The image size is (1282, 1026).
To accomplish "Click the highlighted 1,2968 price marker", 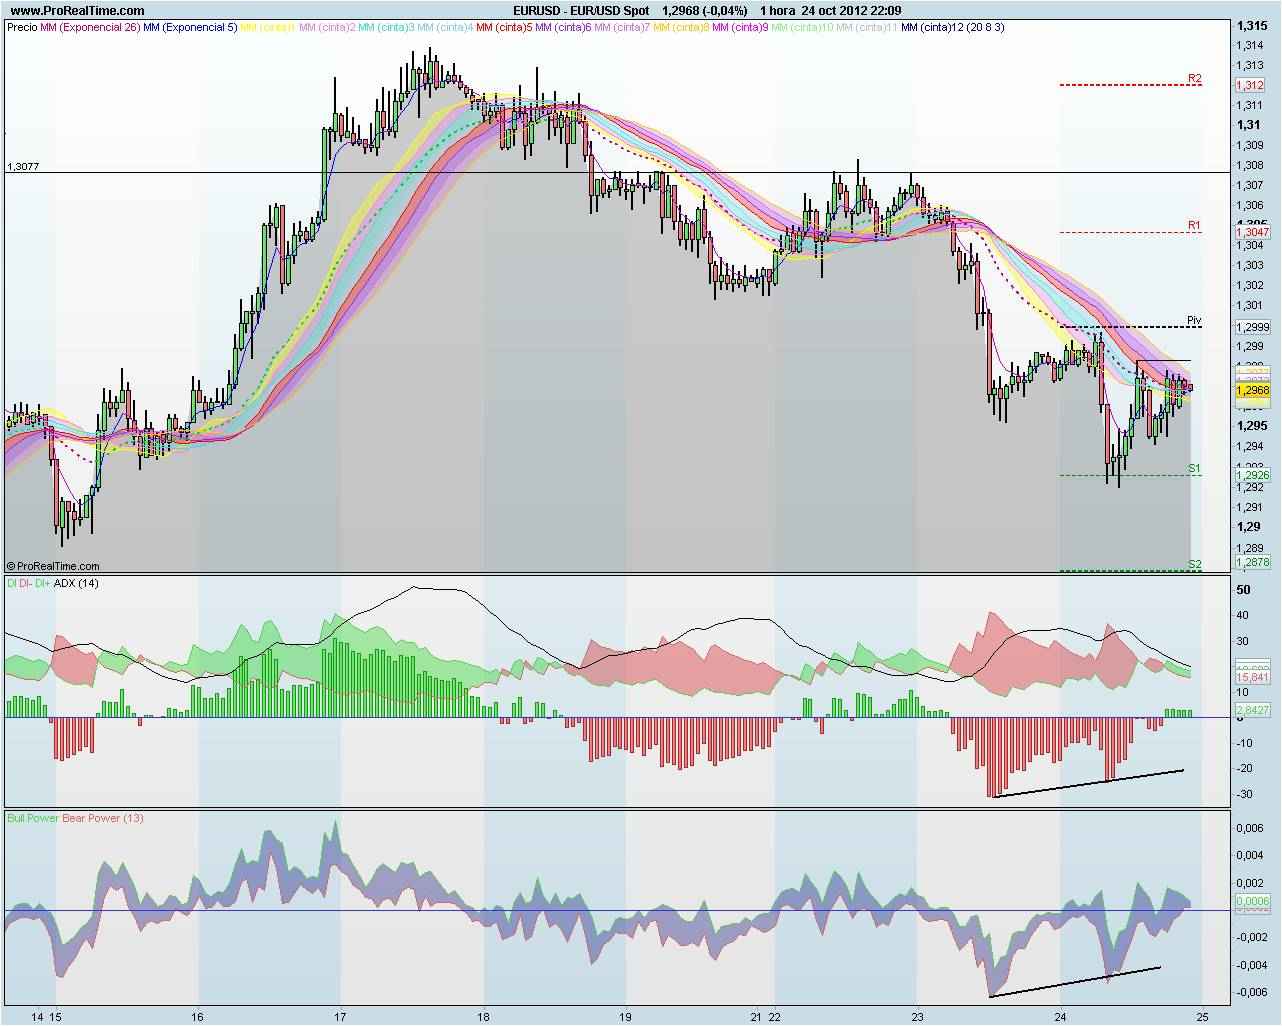I will click(x=1252, y=390).
